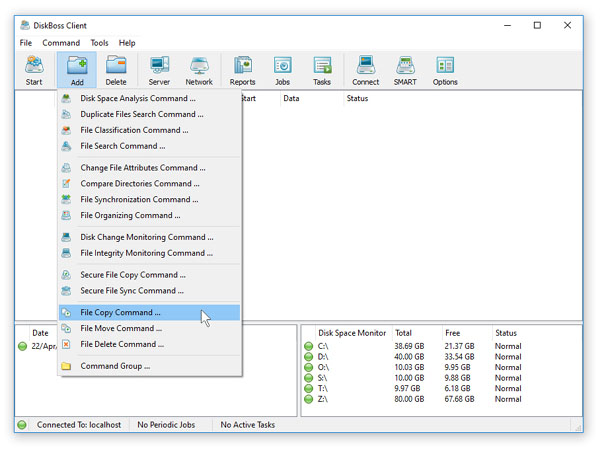The height and width of the screenshot is (450, 600).
Task: Click the Start toolbar icon
Action: [34, 70]
